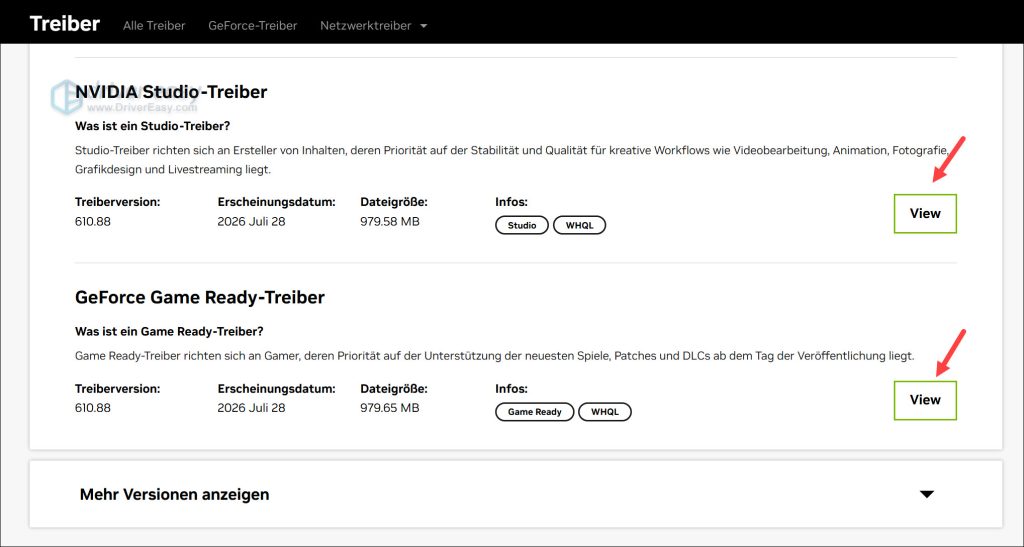The image size is (1024, 547).
Task: Open the Alle Treiber menu item
Action: tap(154, 25)
